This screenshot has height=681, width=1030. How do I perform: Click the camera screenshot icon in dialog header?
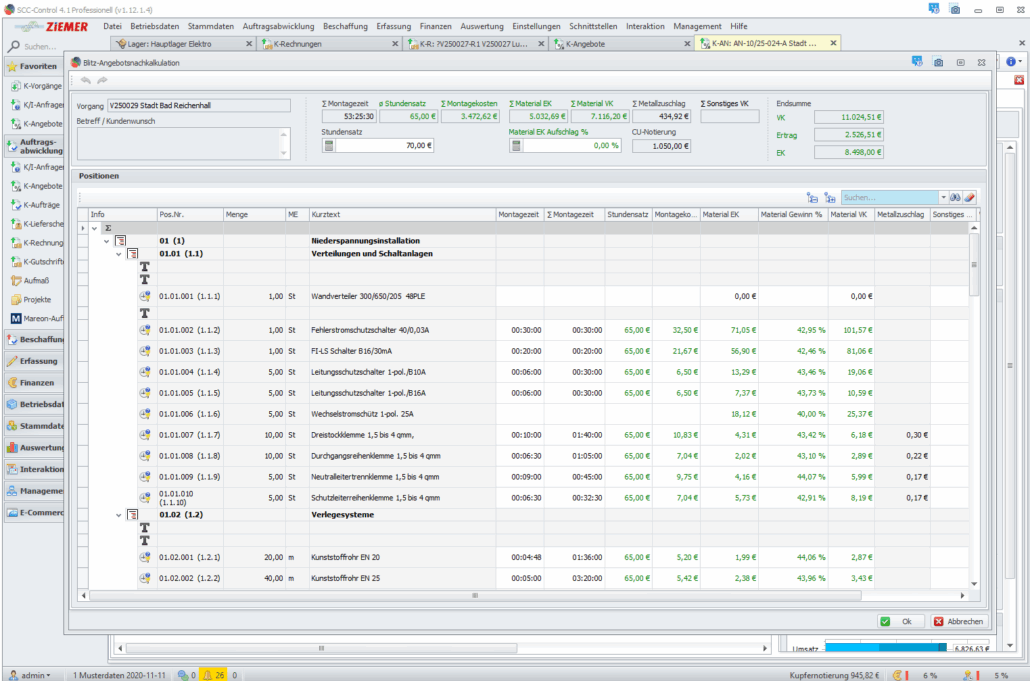938,62
